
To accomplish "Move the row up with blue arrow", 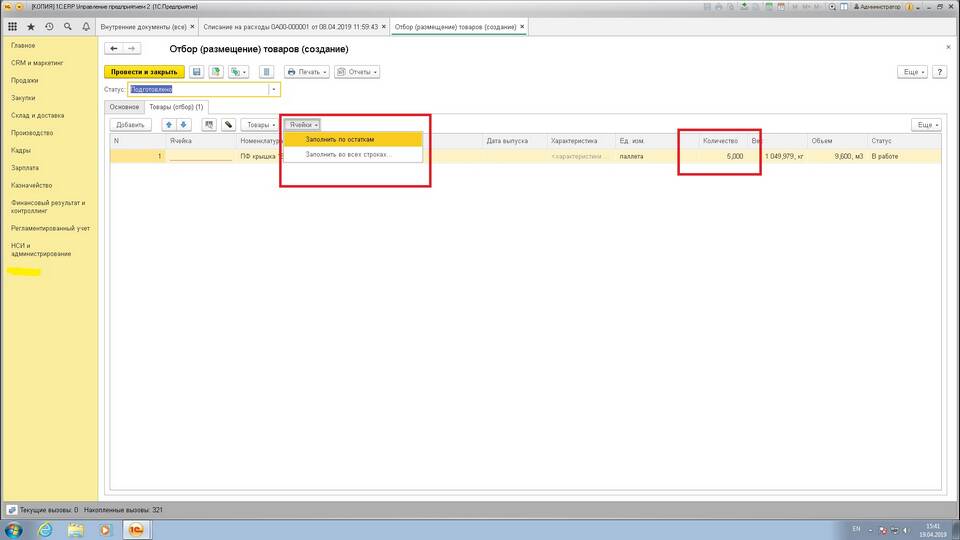I will point(169,125).
